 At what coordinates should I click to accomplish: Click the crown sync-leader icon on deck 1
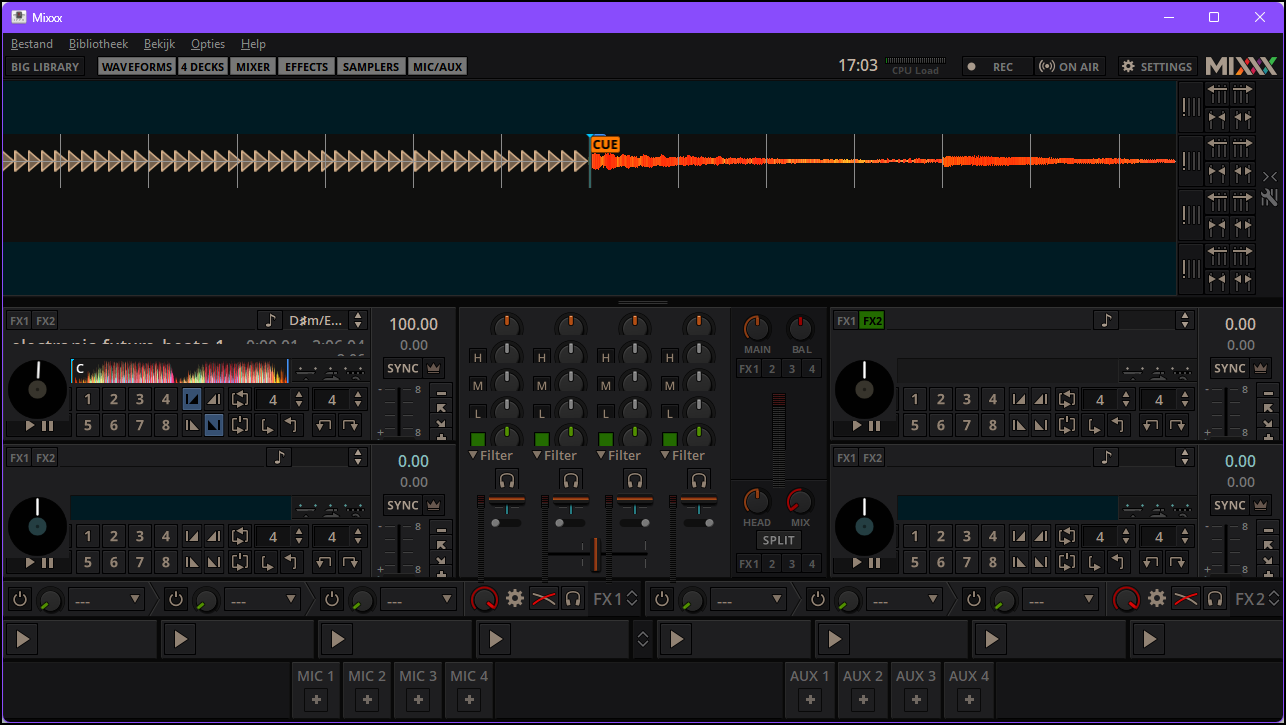(x=435, y=367)
